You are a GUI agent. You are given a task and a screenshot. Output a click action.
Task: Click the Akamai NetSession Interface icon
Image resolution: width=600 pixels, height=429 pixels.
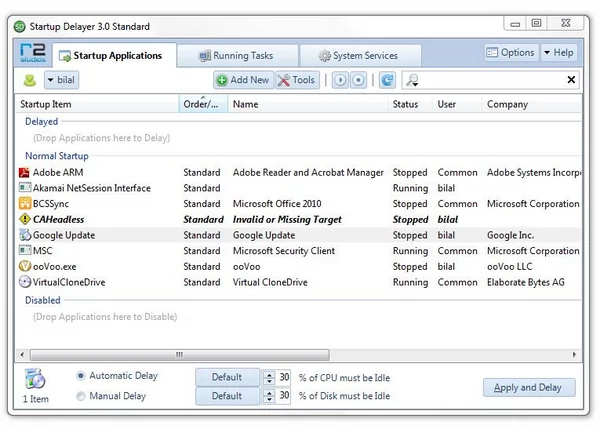[x=25, y=188]
